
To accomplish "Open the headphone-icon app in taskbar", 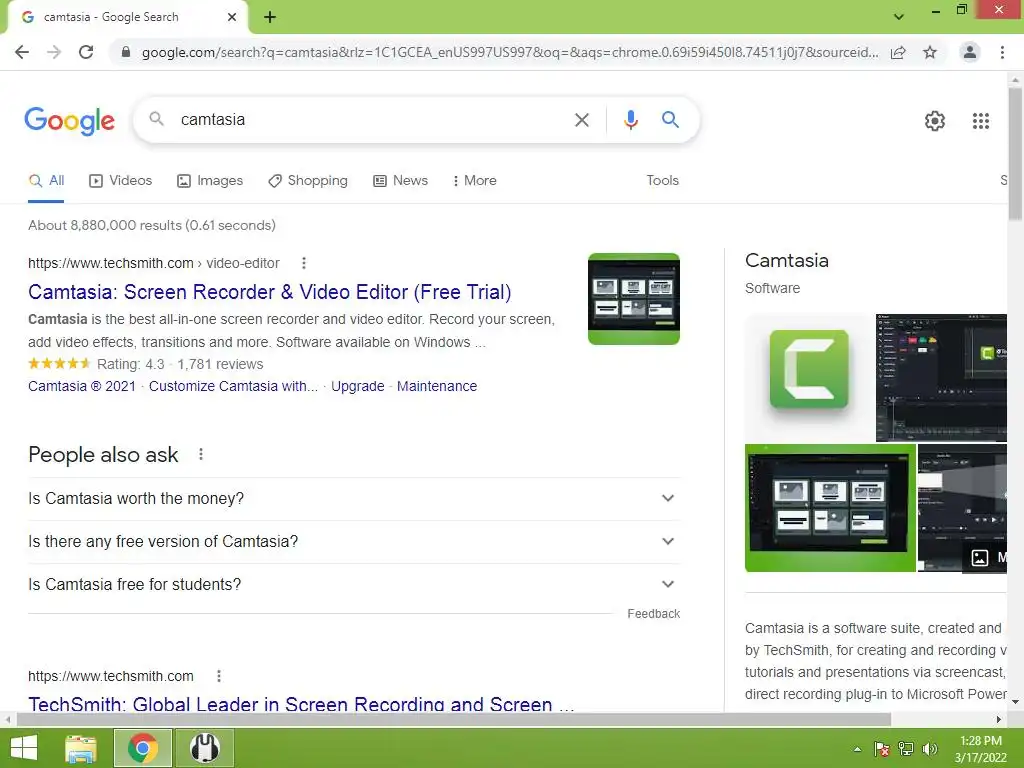I will pyautogui.click(x=205, y=748).
